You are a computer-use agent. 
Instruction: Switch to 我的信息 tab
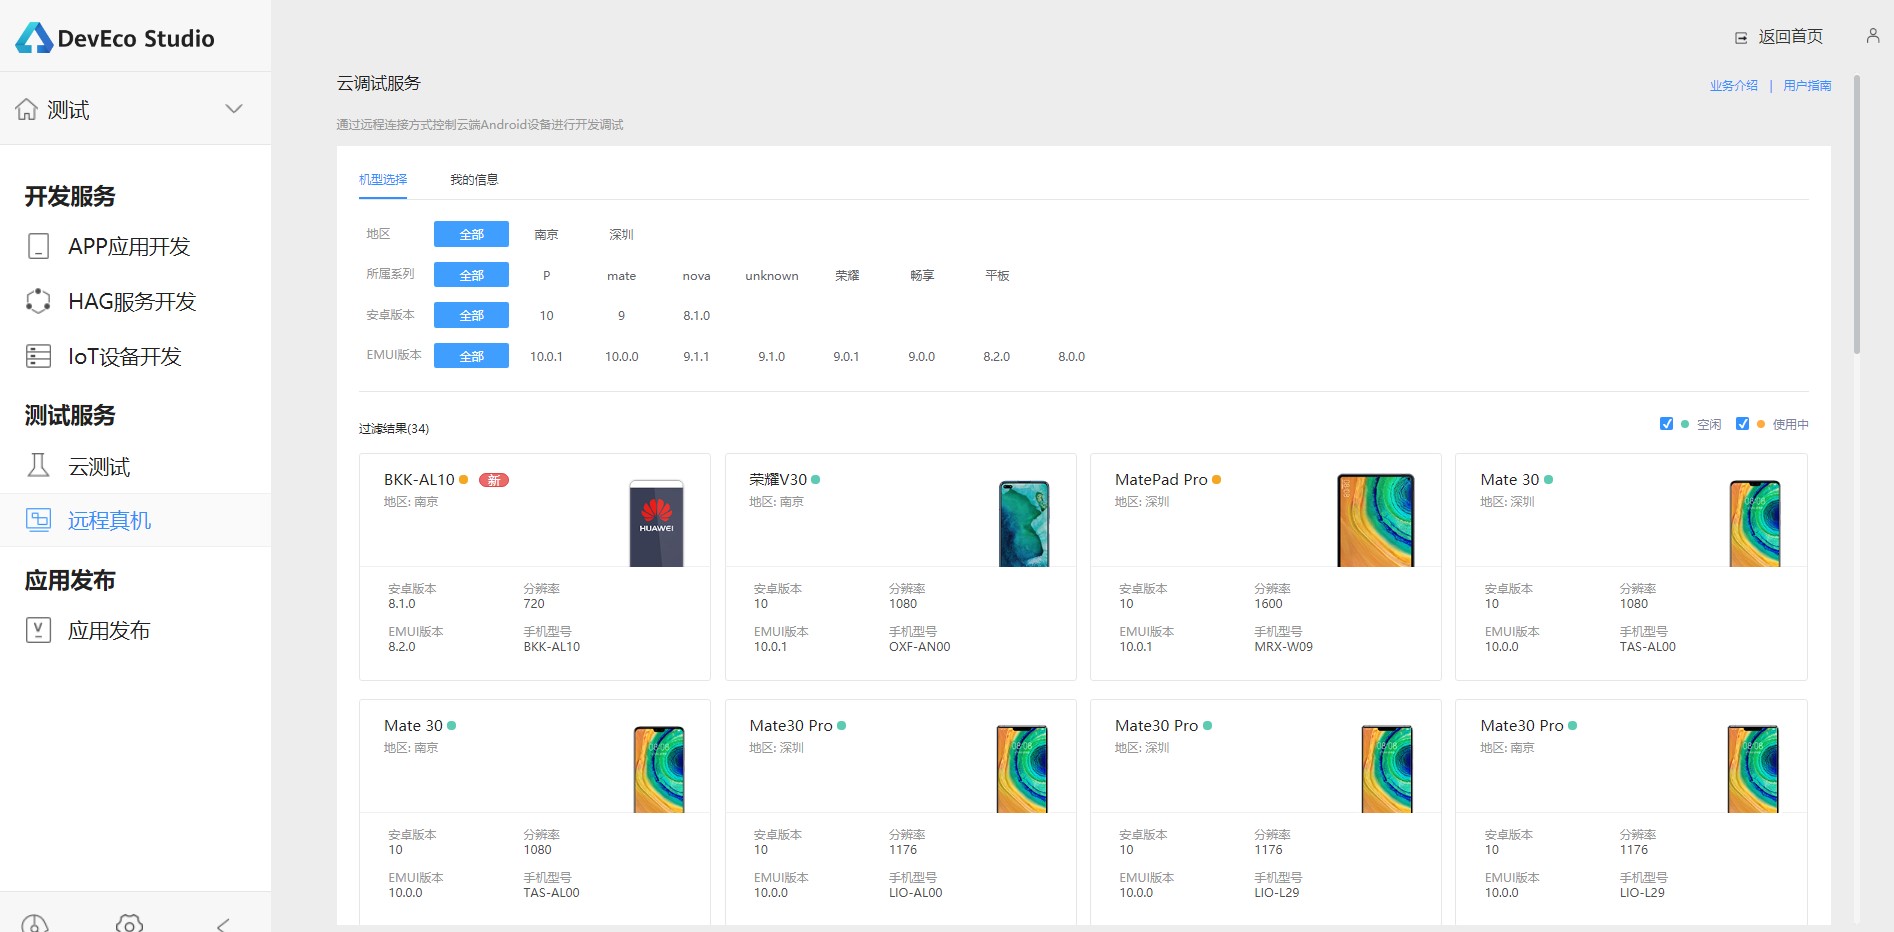point(474,180)
